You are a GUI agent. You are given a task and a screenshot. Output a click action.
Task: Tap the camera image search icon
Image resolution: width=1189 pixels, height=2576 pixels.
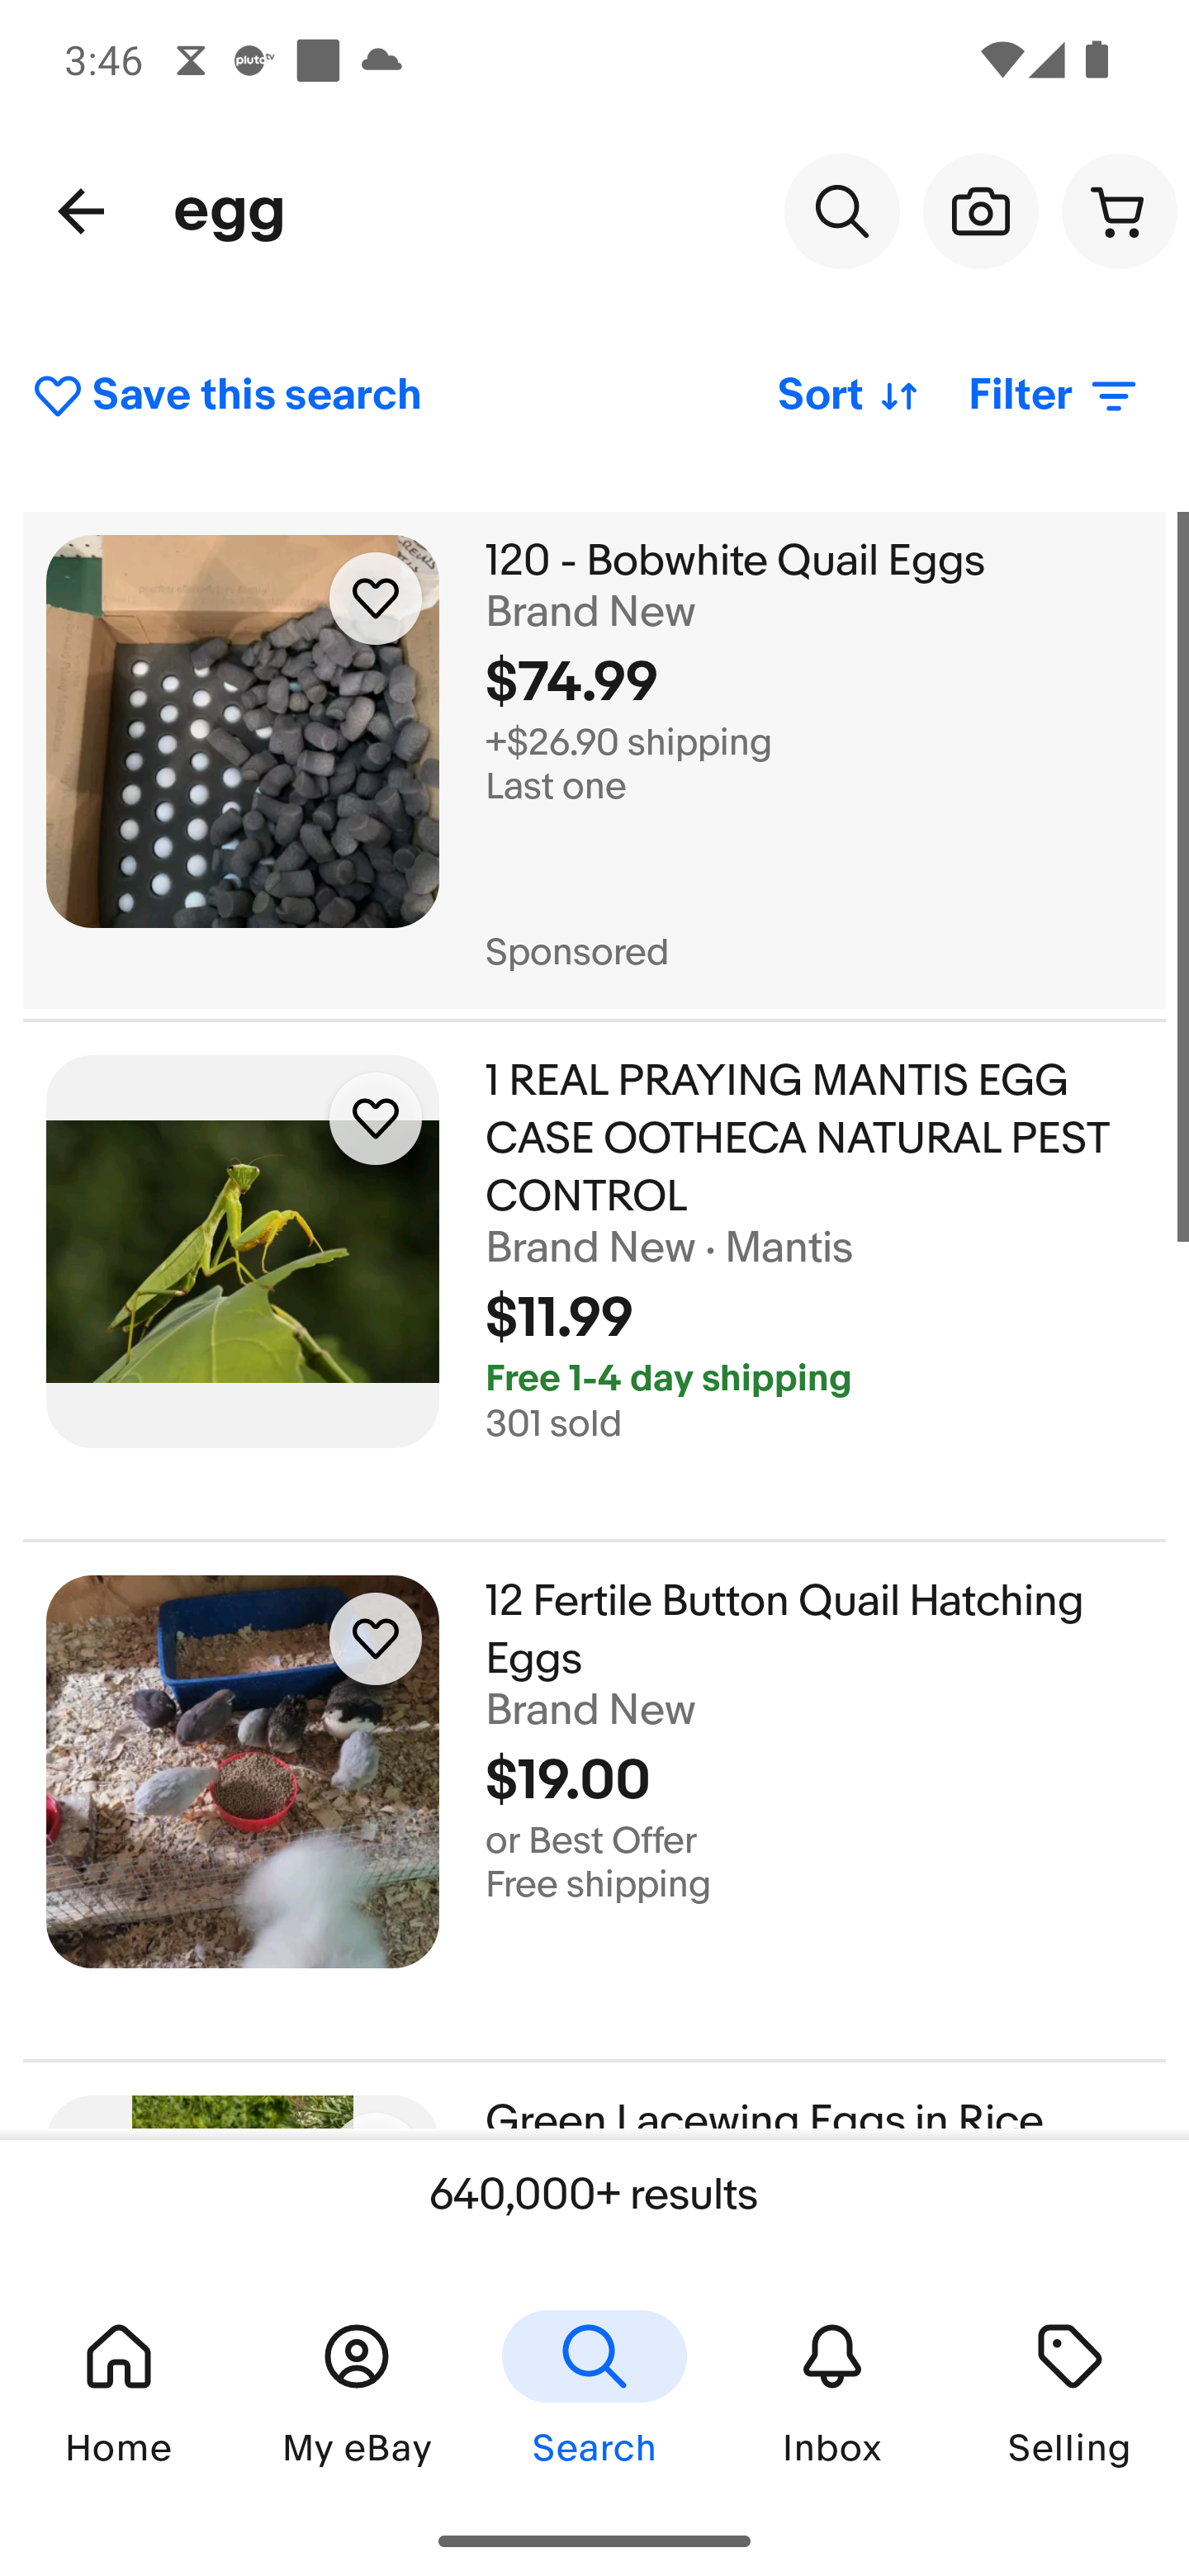[x=980, y=211]
